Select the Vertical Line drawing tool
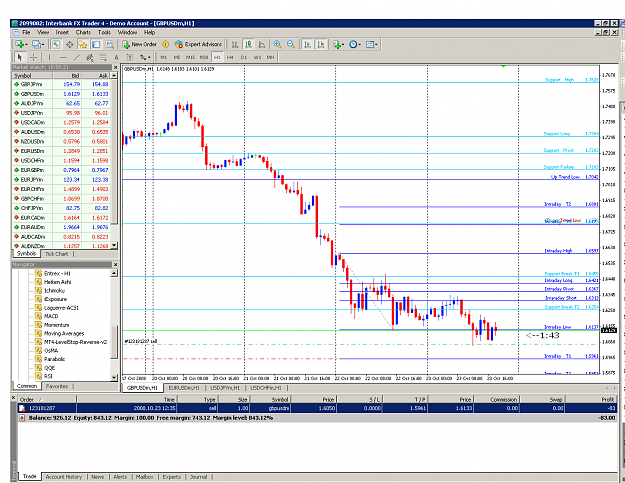Viewport: 625px width, 483px height. point(49,57)
